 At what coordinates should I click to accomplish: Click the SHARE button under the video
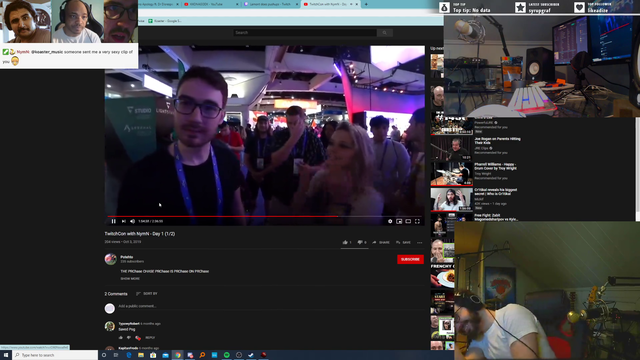coord(381,242)
